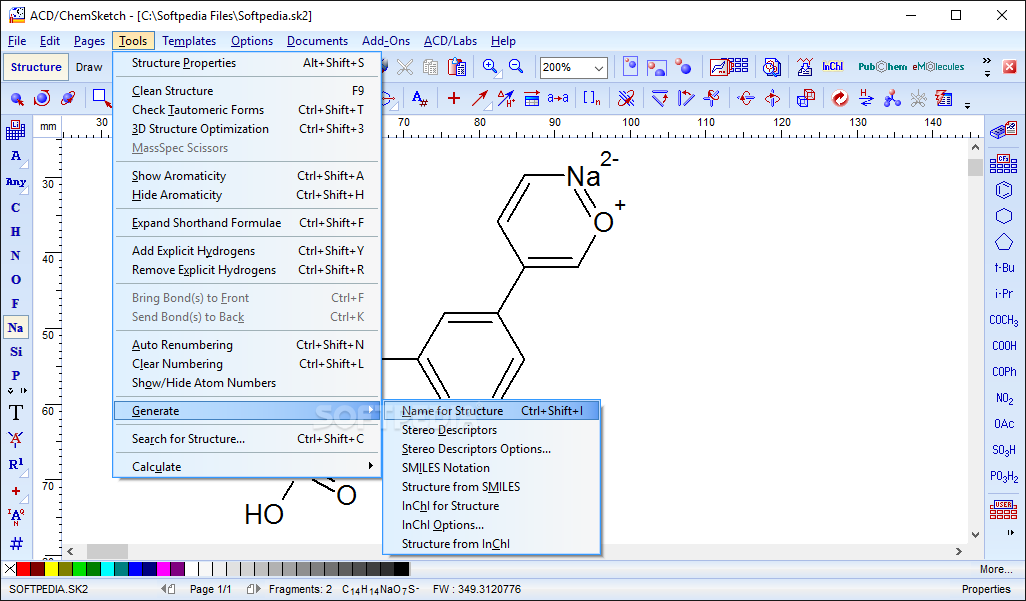Click the More... colors button
Screen dimensions: 1026x601
996,570
